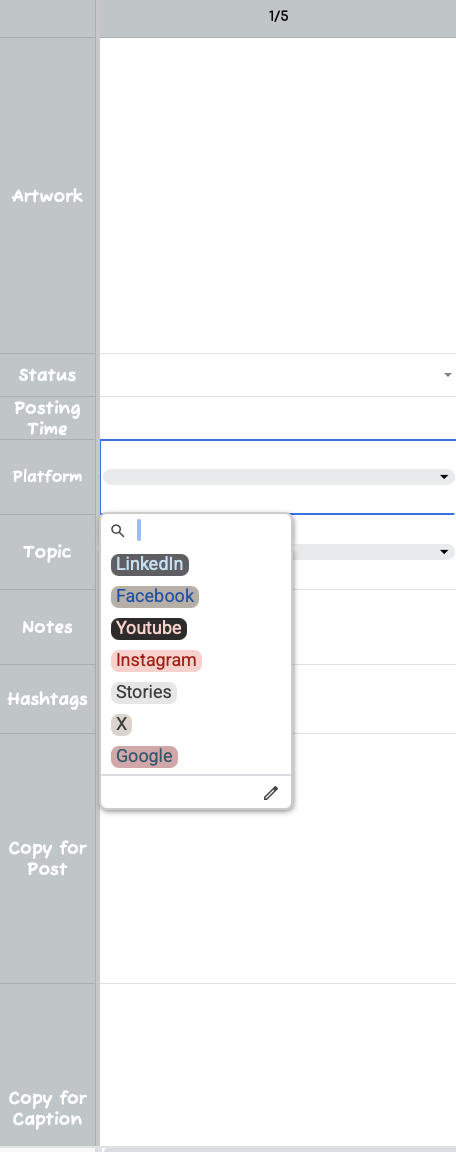Select the 1/5 column header
The image size is (456, 1152).
click(x=278, y=16)
